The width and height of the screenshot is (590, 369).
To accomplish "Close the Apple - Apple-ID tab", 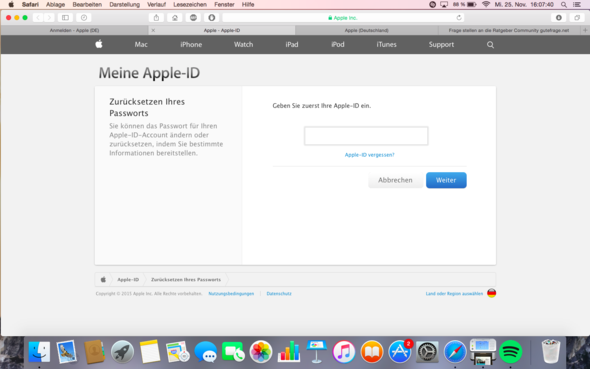I will click(x=153, y=30).
